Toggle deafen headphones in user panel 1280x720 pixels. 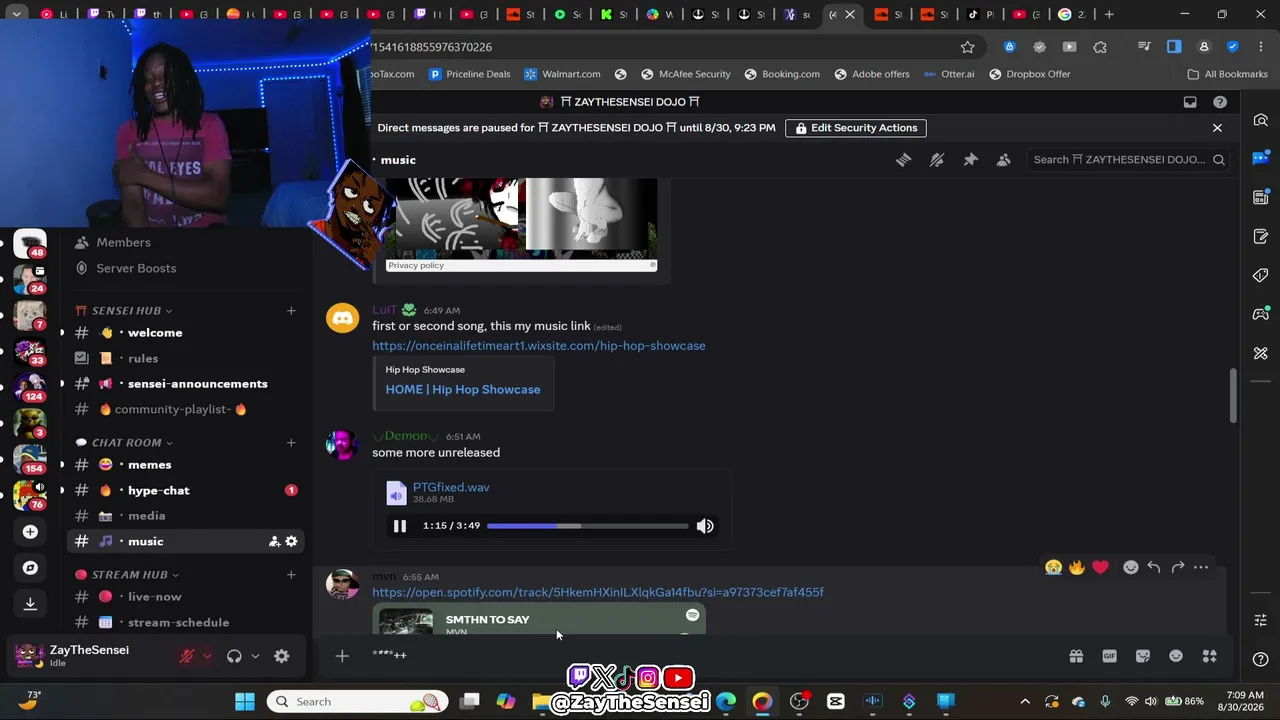(x=234, y=656)
